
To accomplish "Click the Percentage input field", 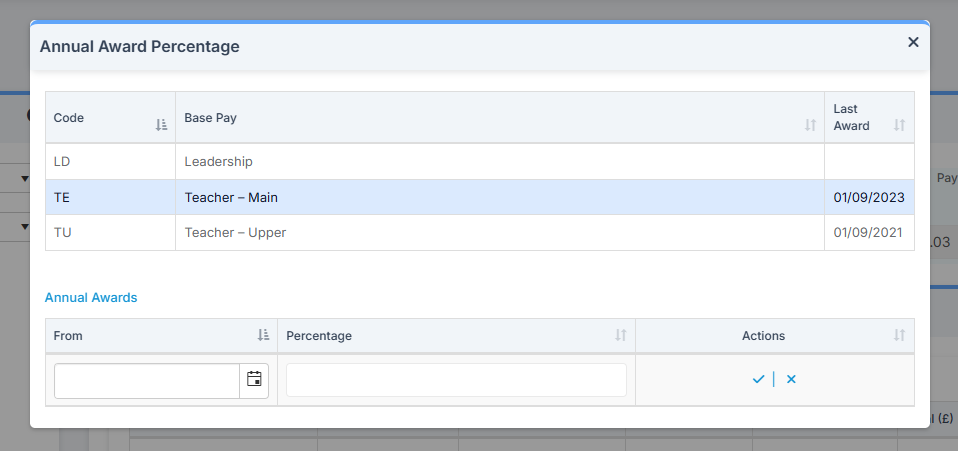I will point(456,380).
